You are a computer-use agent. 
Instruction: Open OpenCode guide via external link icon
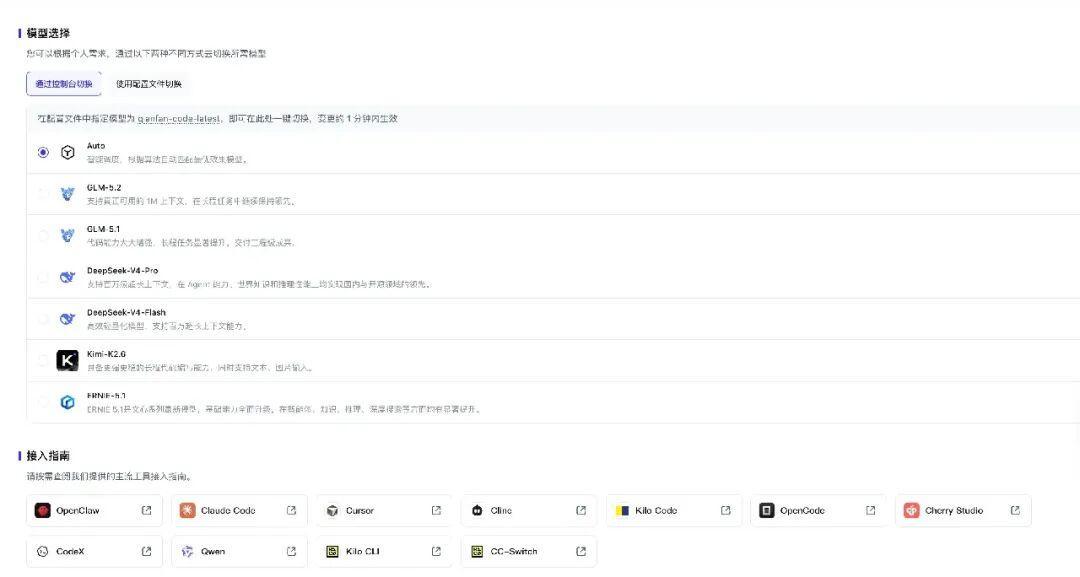point(870,510)
